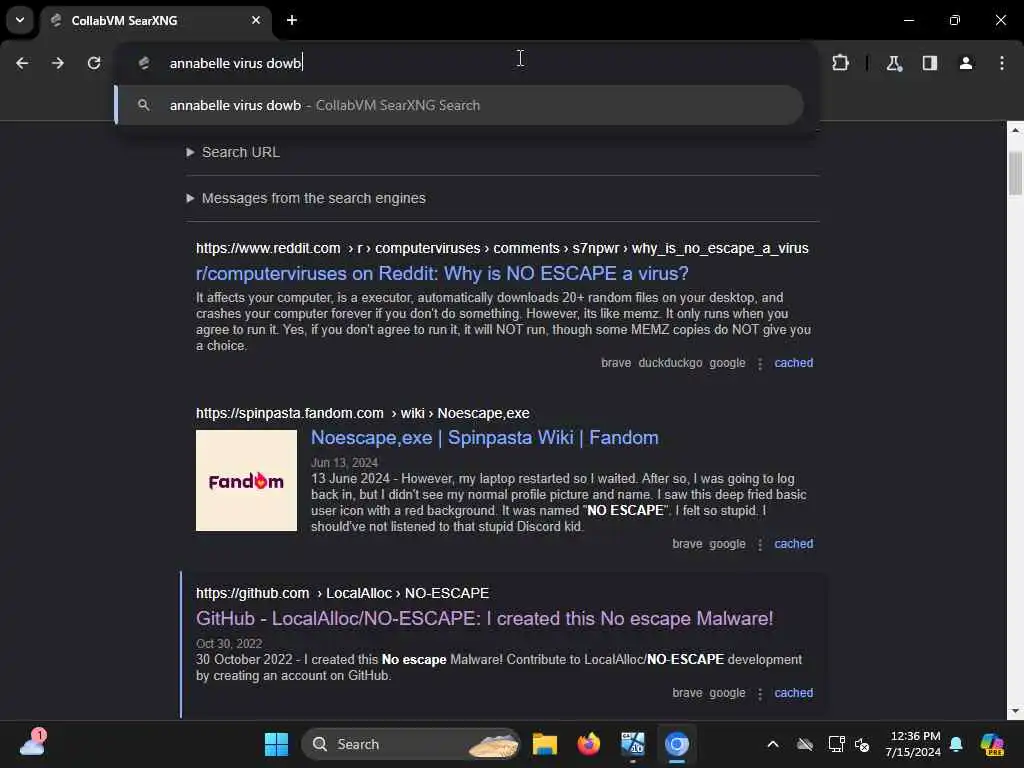This screenshot has width=1024, height=768.
Task: Launch Firefox from the taskbar
Action: click(x=588, y=744)
